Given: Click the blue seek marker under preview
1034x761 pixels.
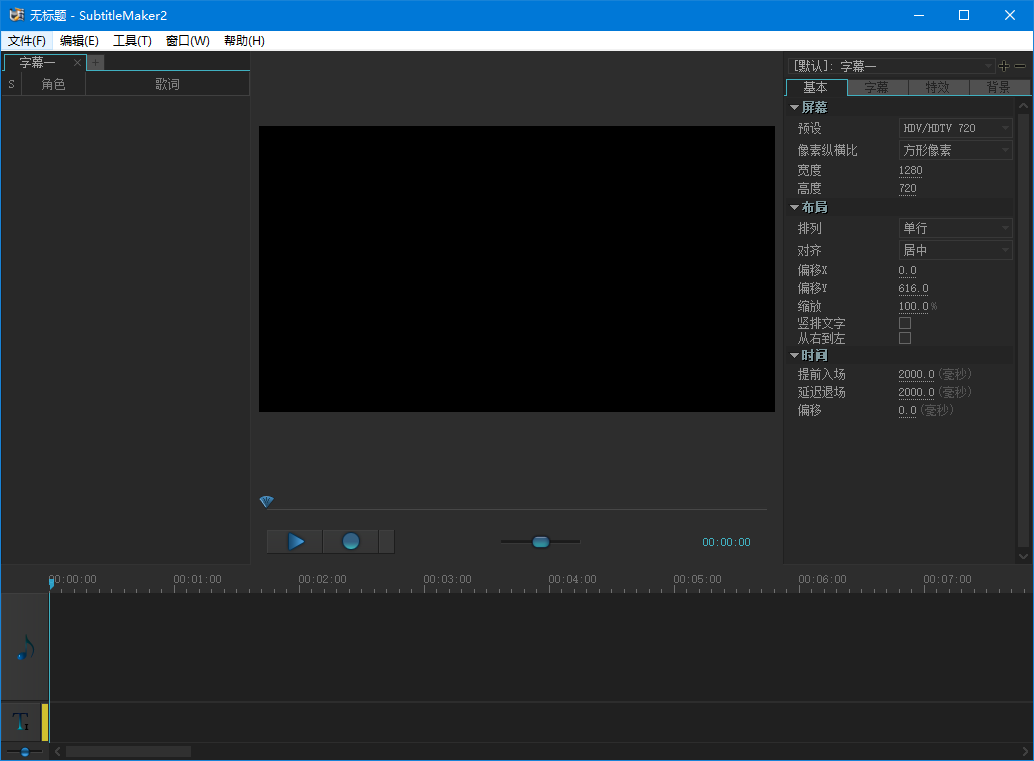Looking at the screenshot, I should pyautogui.click(x=266, y=502).
